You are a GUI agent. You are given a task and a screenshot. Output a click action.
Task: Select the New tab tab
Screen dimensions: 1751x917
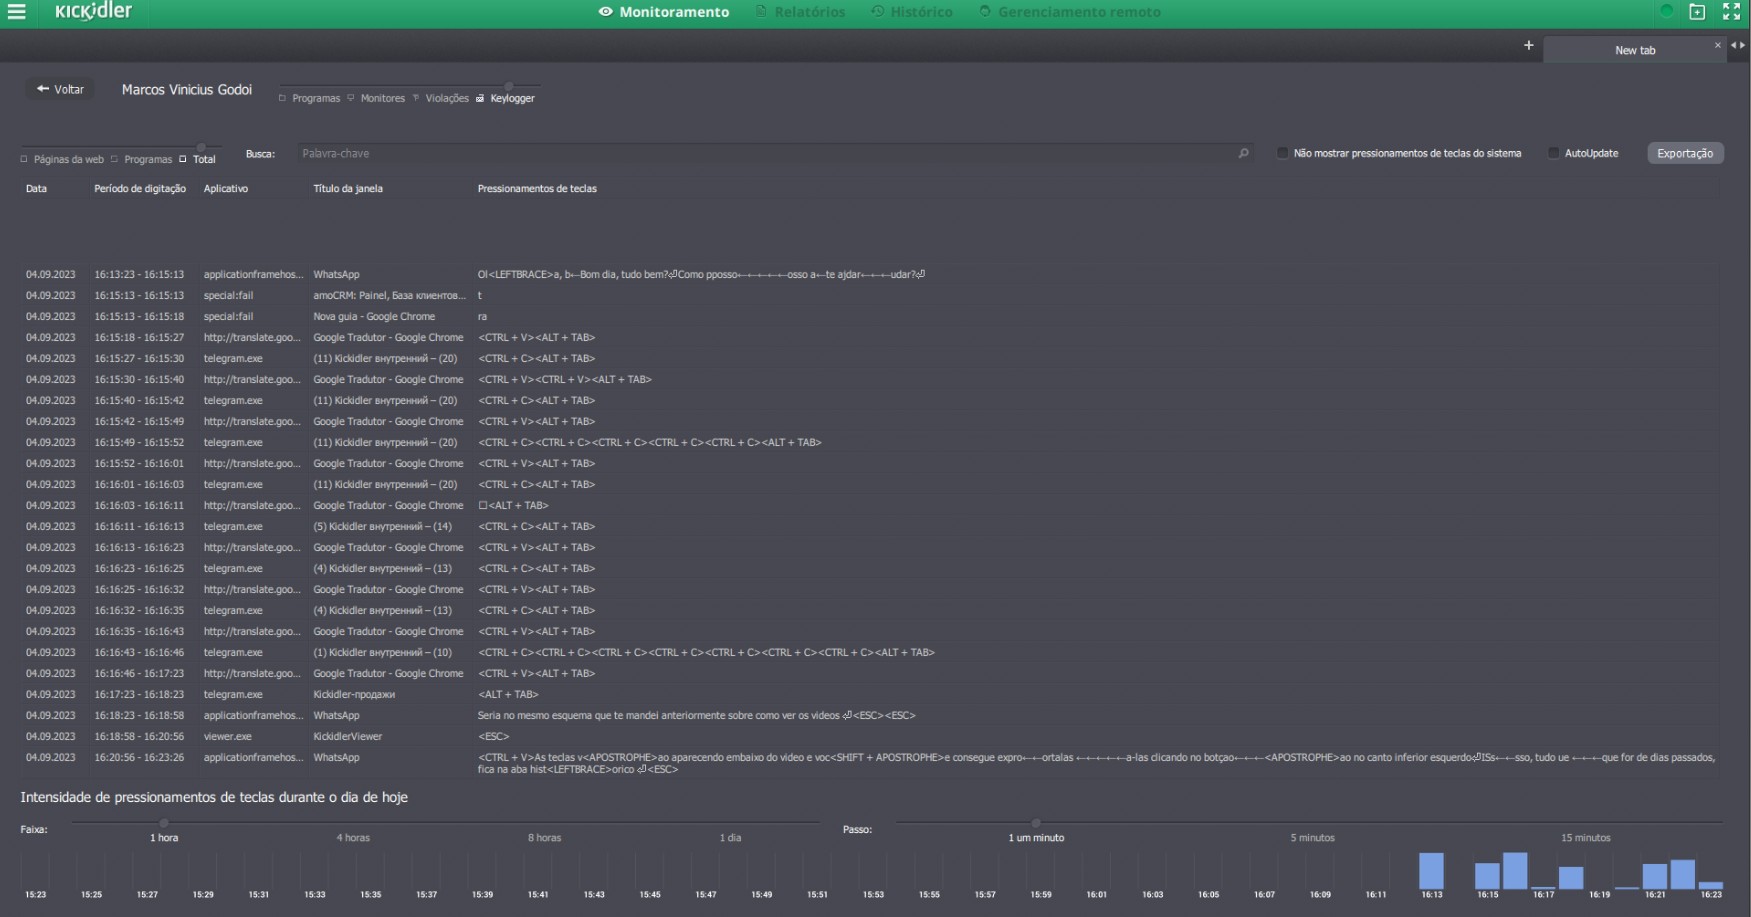[x=1635, y=50]
